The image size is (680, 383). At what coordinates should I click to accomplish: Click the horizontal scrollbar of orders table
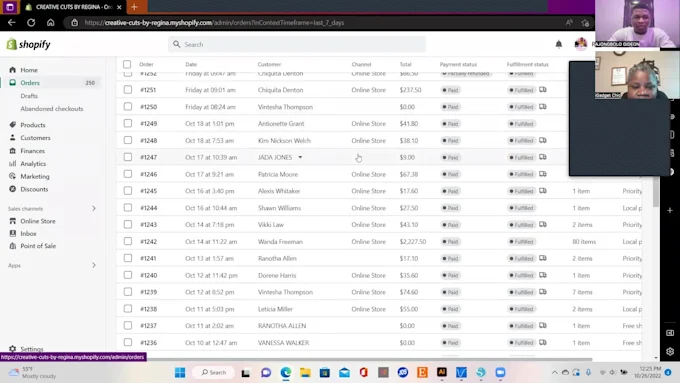(354, 359)
